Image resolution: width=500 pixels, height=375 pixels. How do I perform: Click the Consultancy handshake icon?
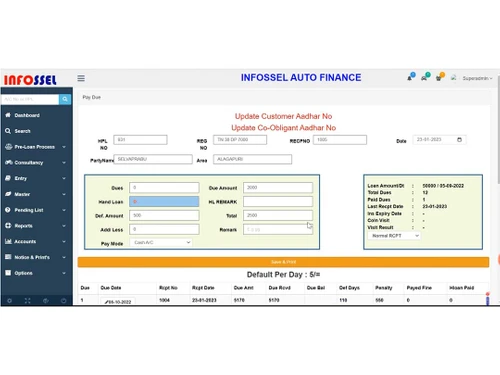pos(8,162)
